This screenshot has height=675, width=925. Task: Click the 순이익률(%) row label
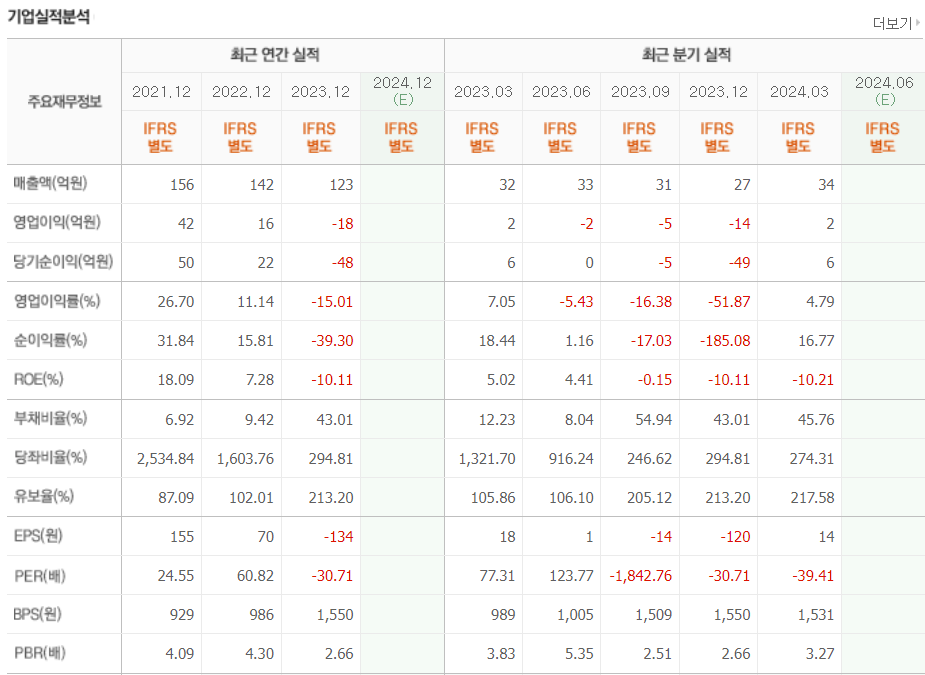(50, 340)
